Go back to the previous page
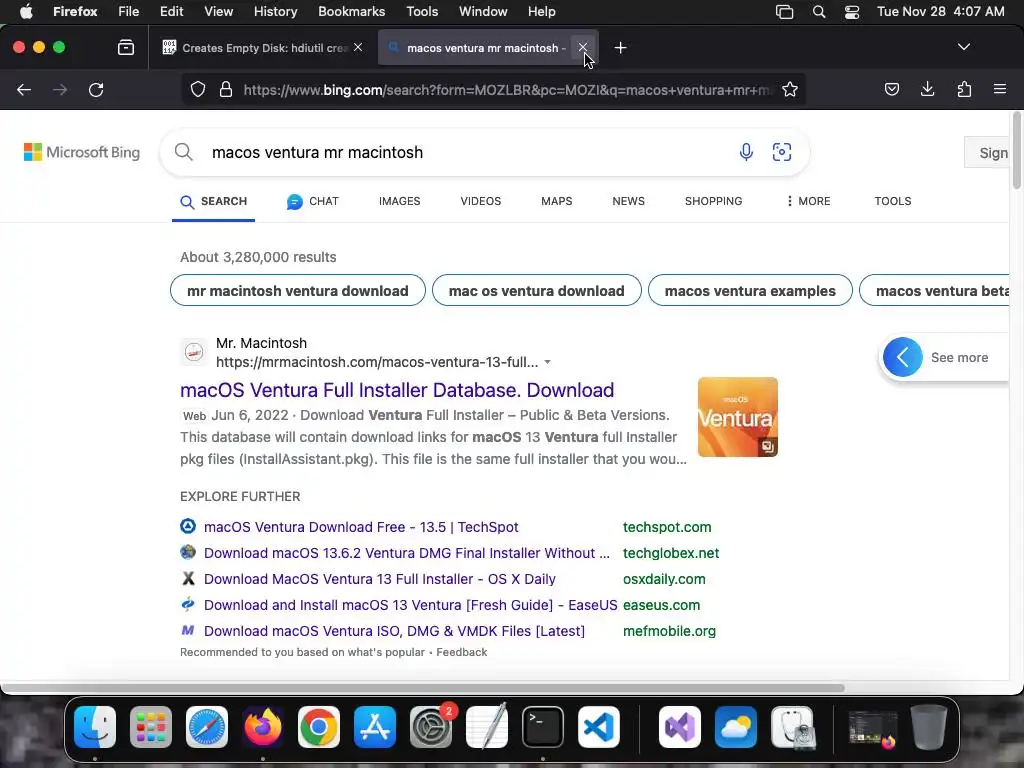 (x=24, y=89)
